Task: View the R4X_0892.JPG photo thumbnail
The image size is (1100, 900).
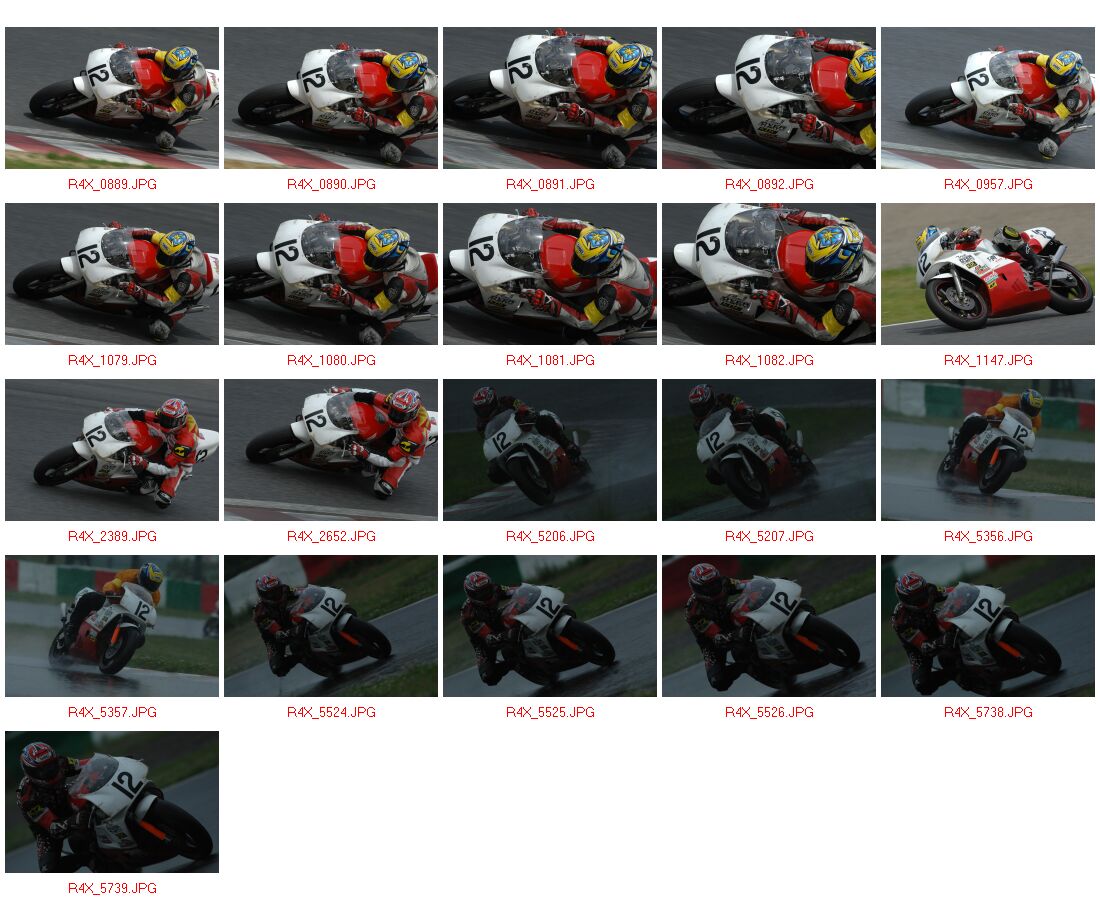Action: point(768,98)
